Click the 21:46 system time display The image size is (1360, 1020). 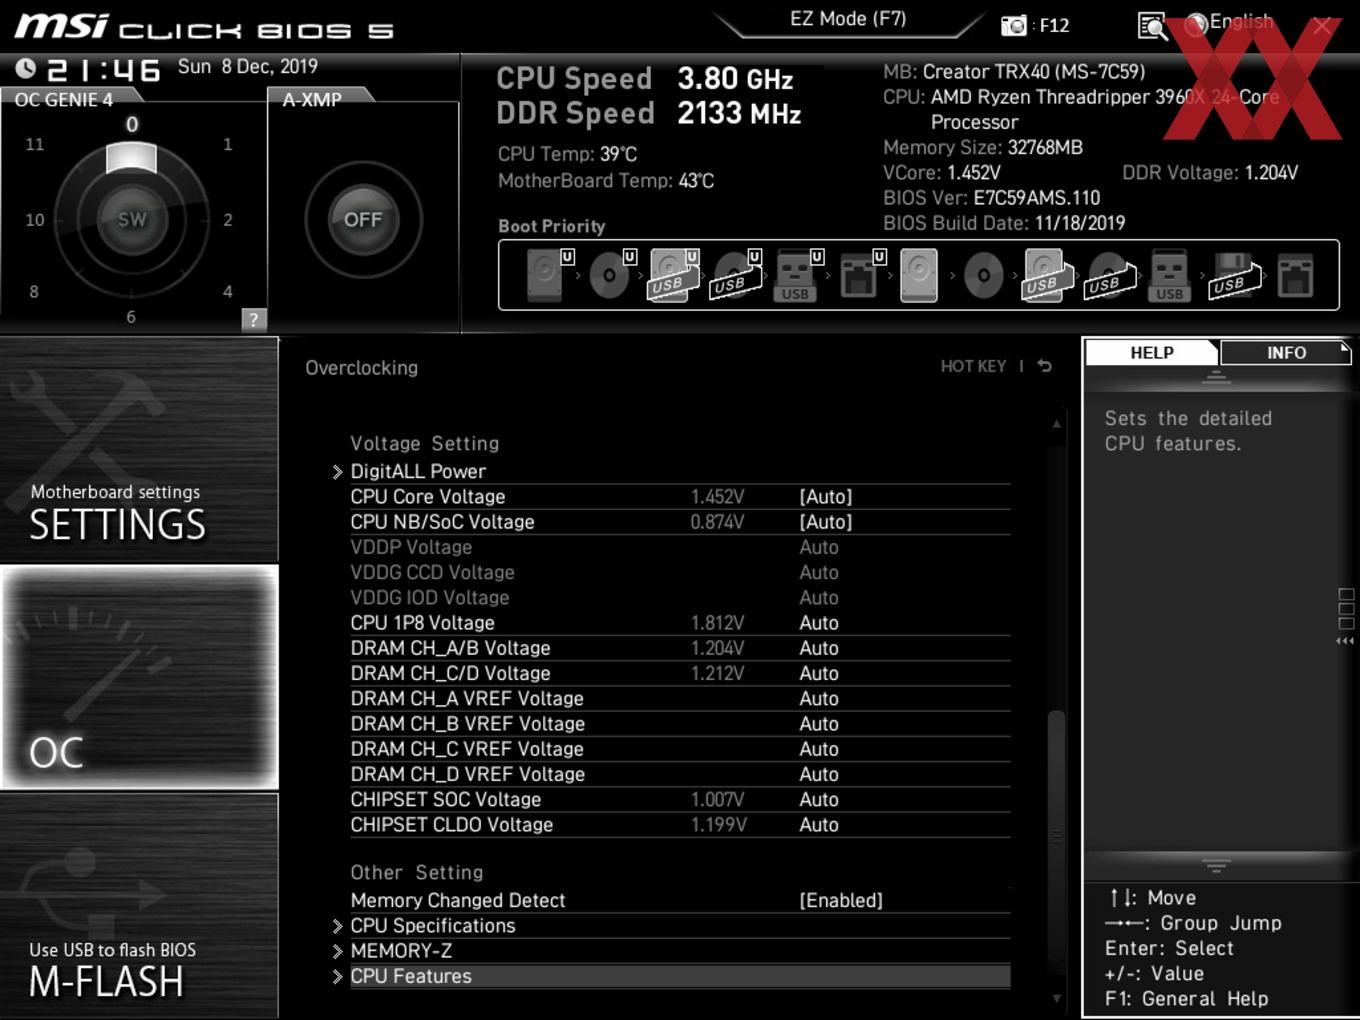(x=104, y=69)
